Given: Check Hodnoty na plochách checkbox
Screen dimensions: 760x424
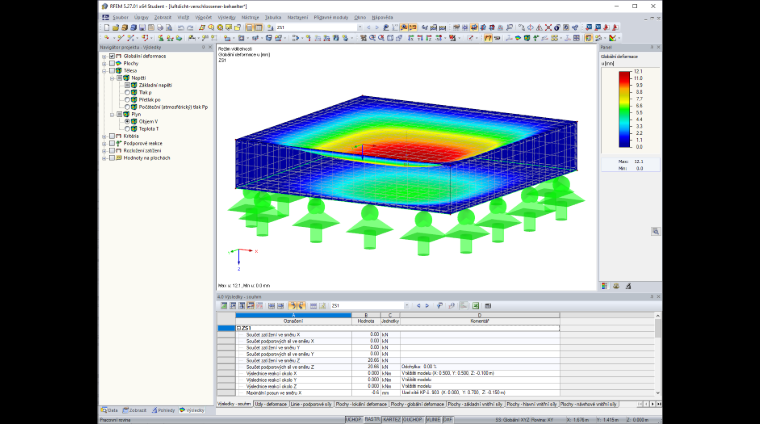Looking at the screenshot, I should point(112,158).
